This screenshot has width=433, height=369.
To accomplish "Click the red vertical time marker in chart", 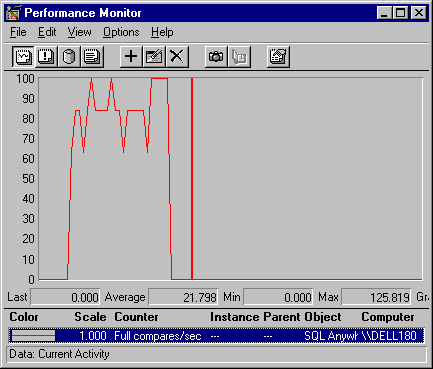I will [192, 179].
